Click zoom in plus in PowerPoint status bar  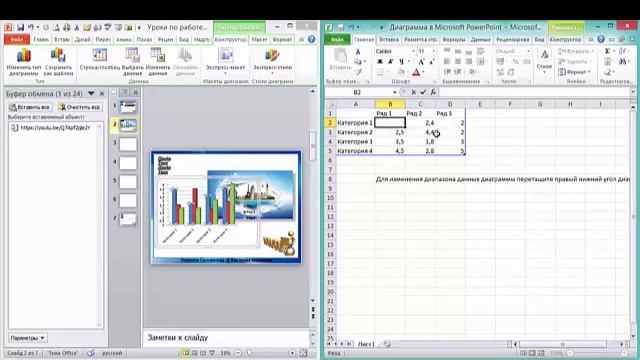click(292, 353)
